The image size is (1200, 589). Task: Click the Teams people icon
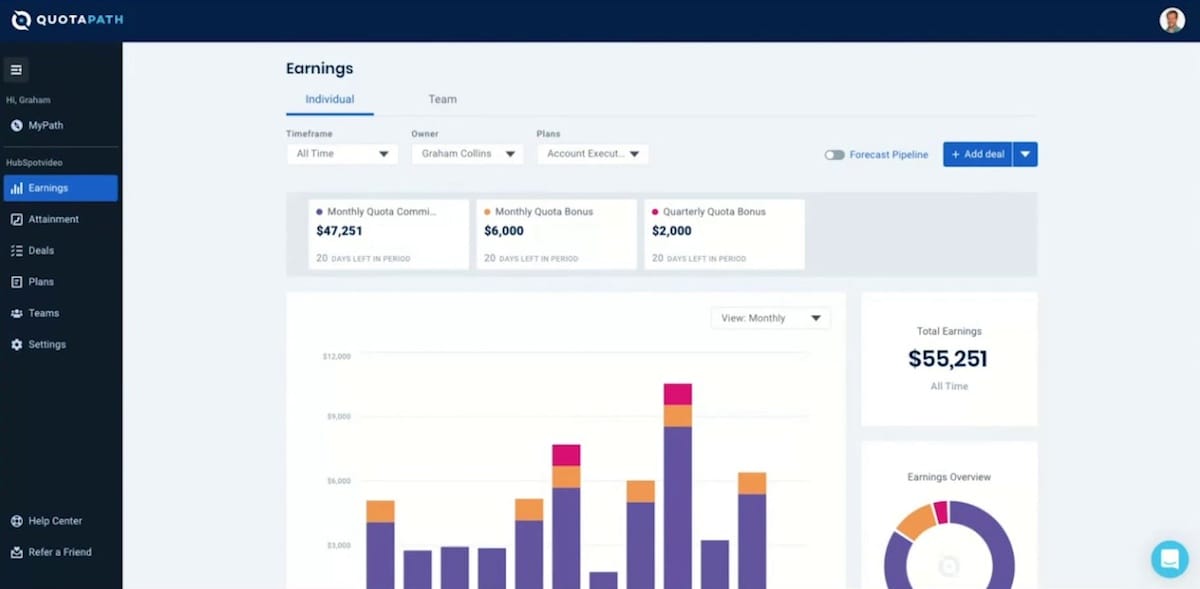tap(17, 313)
